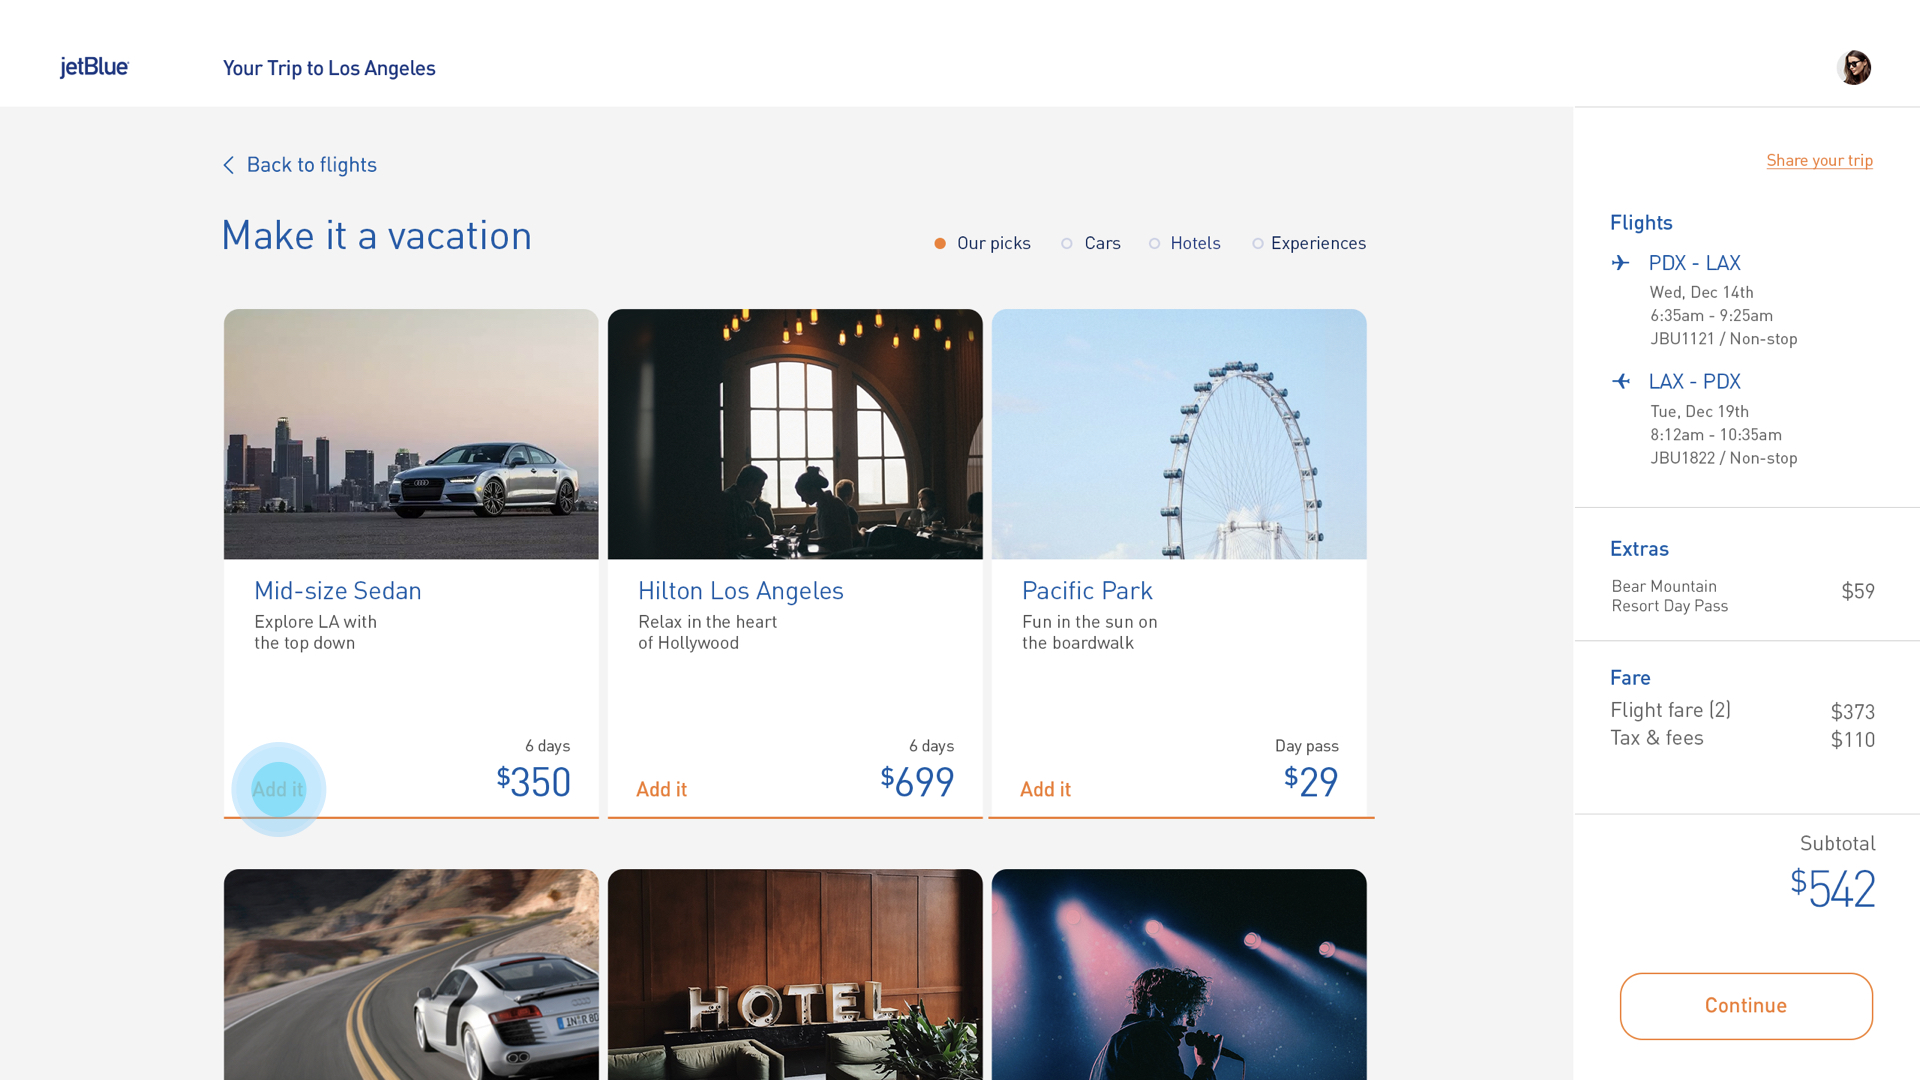Click the jetBlue logo
Viewport: 1920px width, 1080px height.
point(94,67)
